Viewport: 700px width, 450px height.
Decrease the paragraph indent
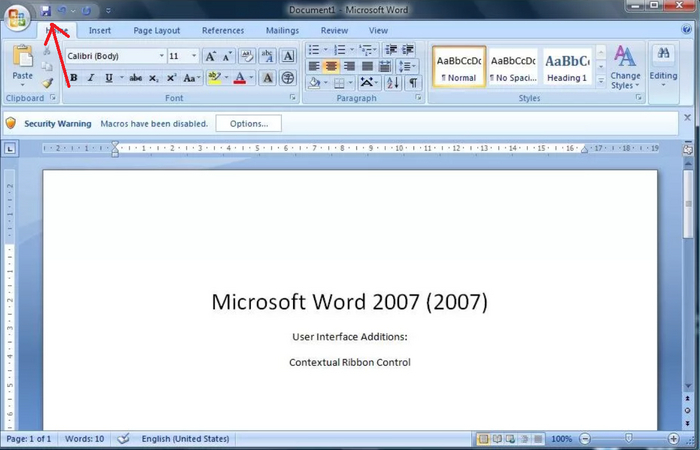[391, 50]
